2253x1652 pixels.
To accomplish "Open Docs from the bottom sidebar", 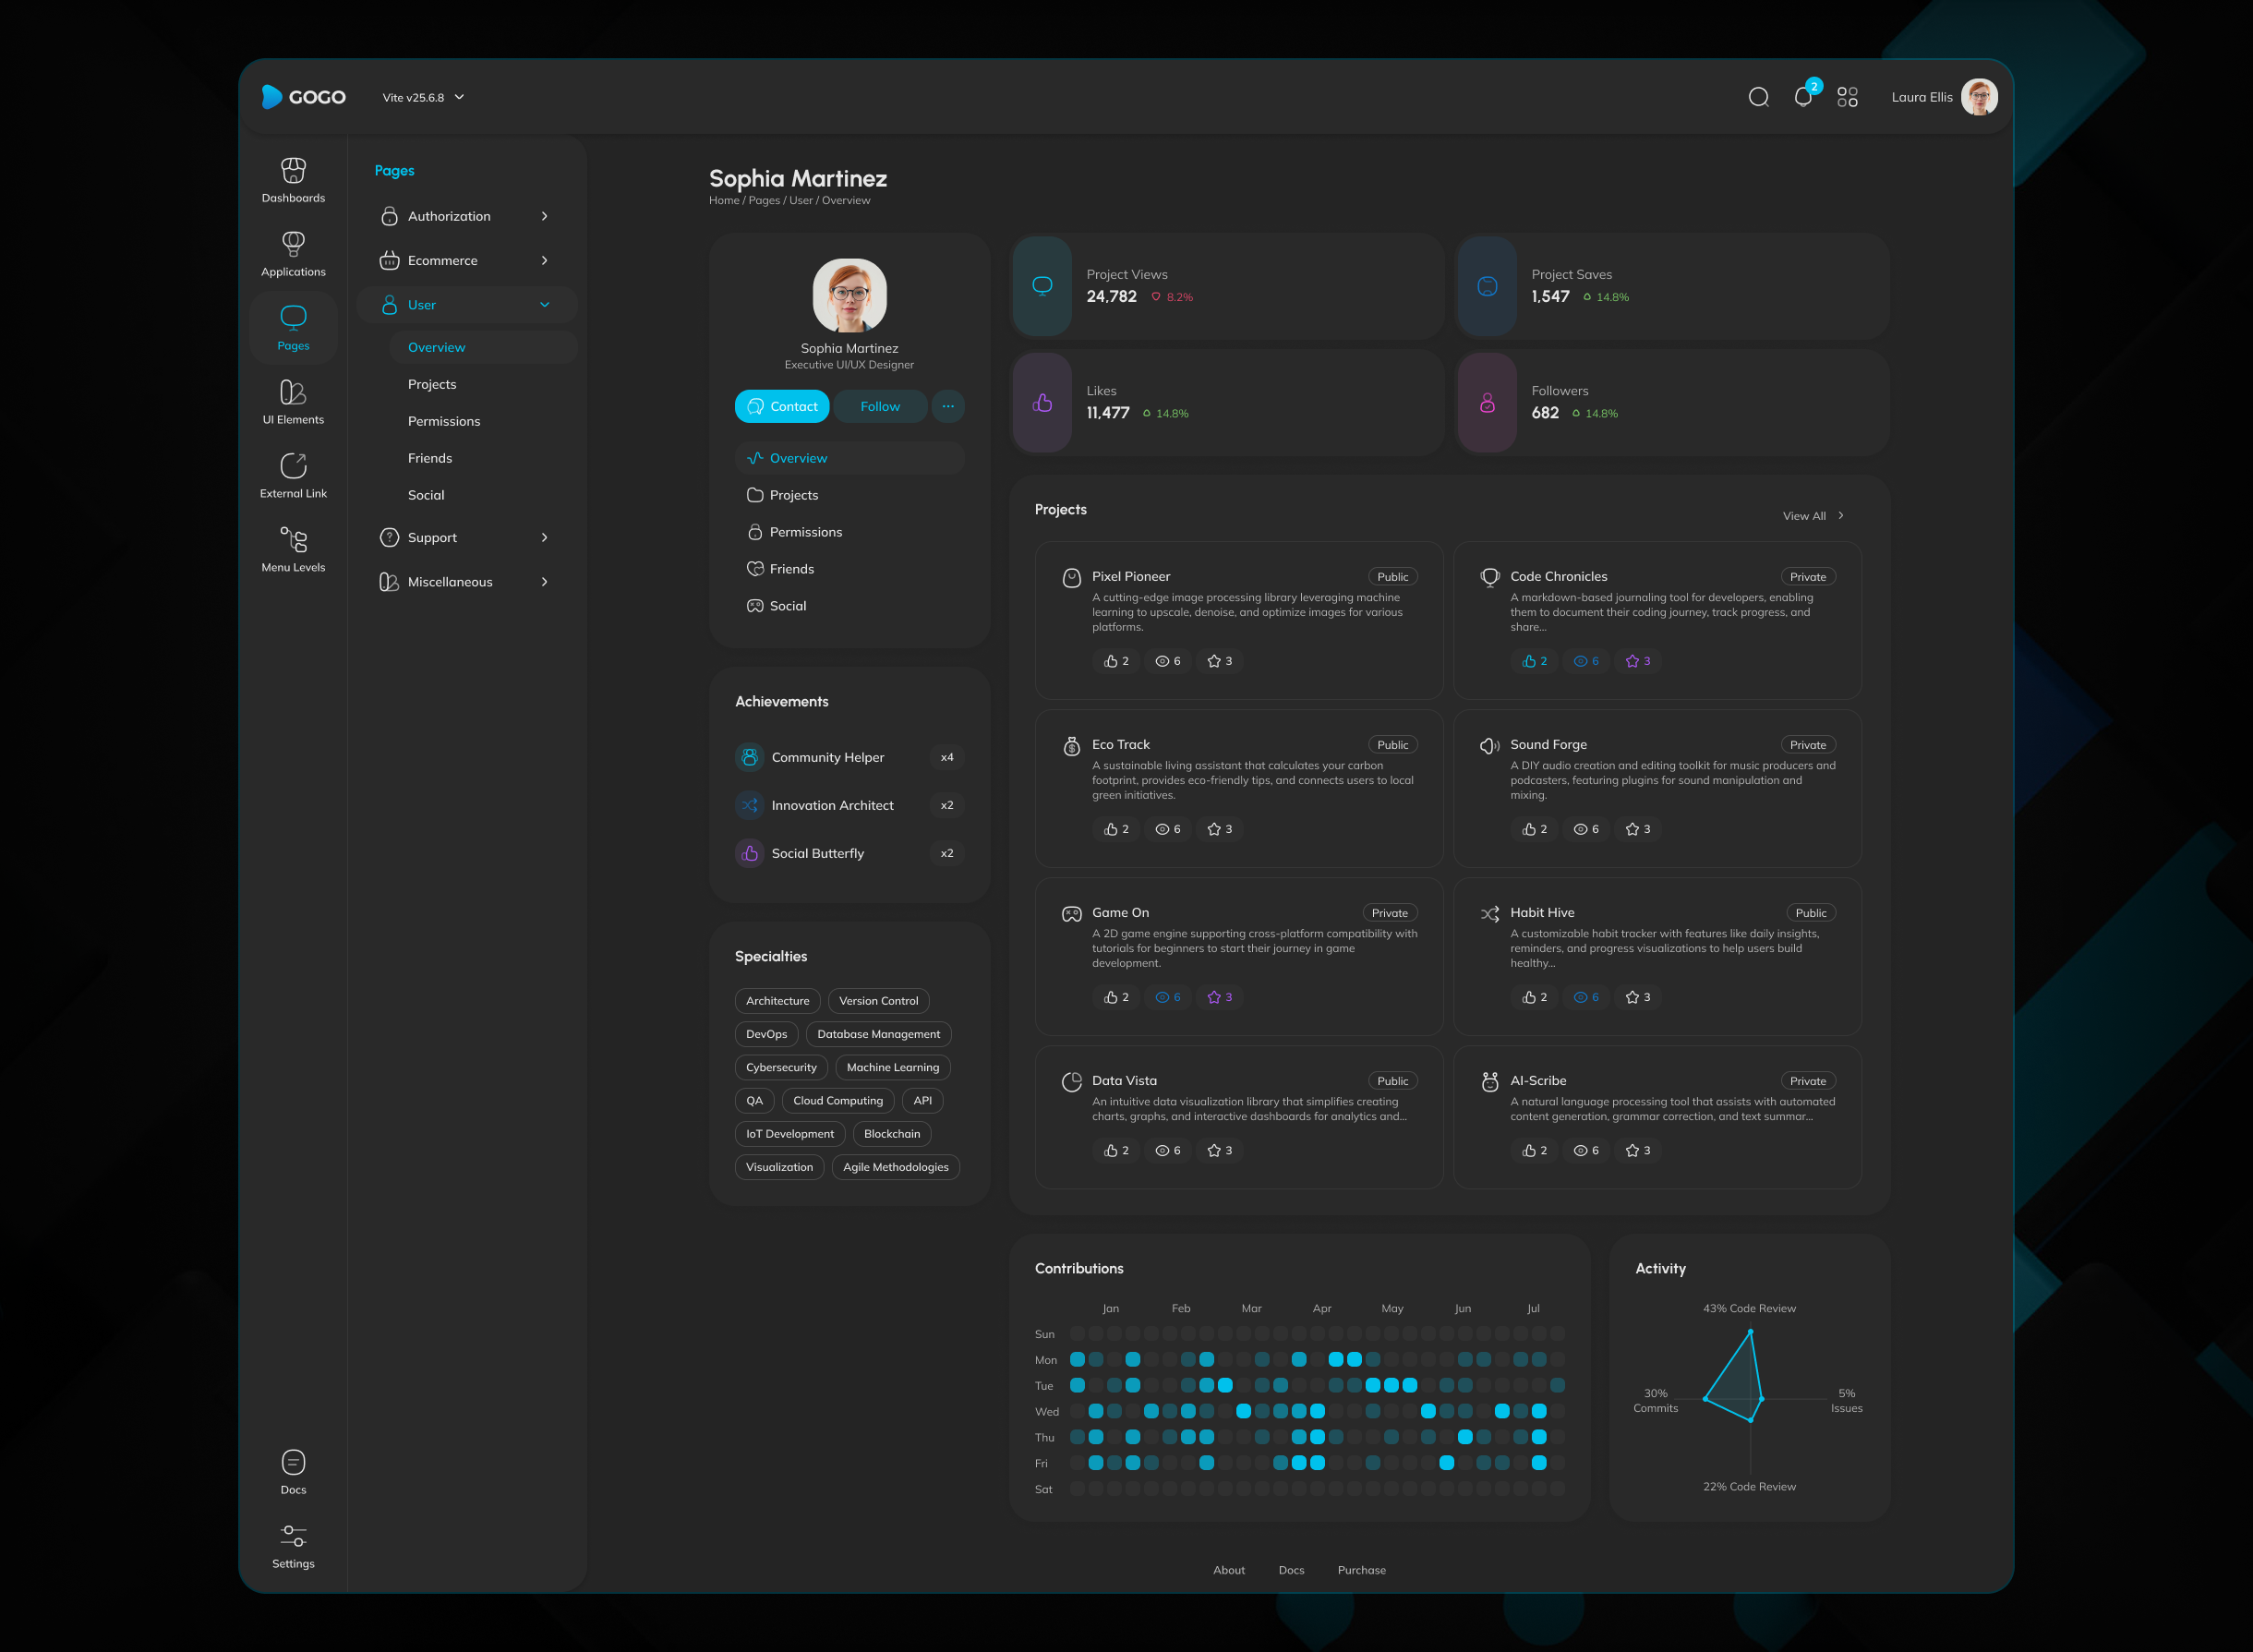I will 293,1470.
